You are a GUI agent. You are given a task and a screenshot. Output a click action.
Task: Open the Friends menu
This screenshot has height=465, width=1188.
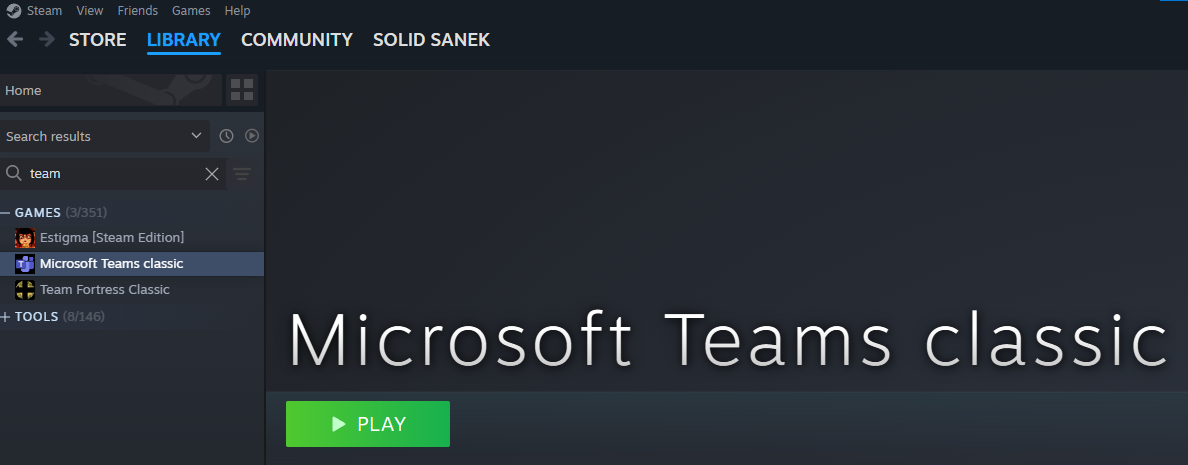(138, 11)
